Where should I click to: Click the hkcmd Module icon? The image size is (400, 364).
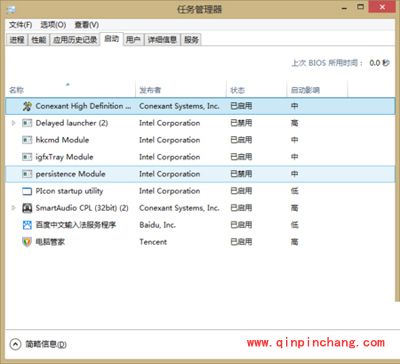27,140
